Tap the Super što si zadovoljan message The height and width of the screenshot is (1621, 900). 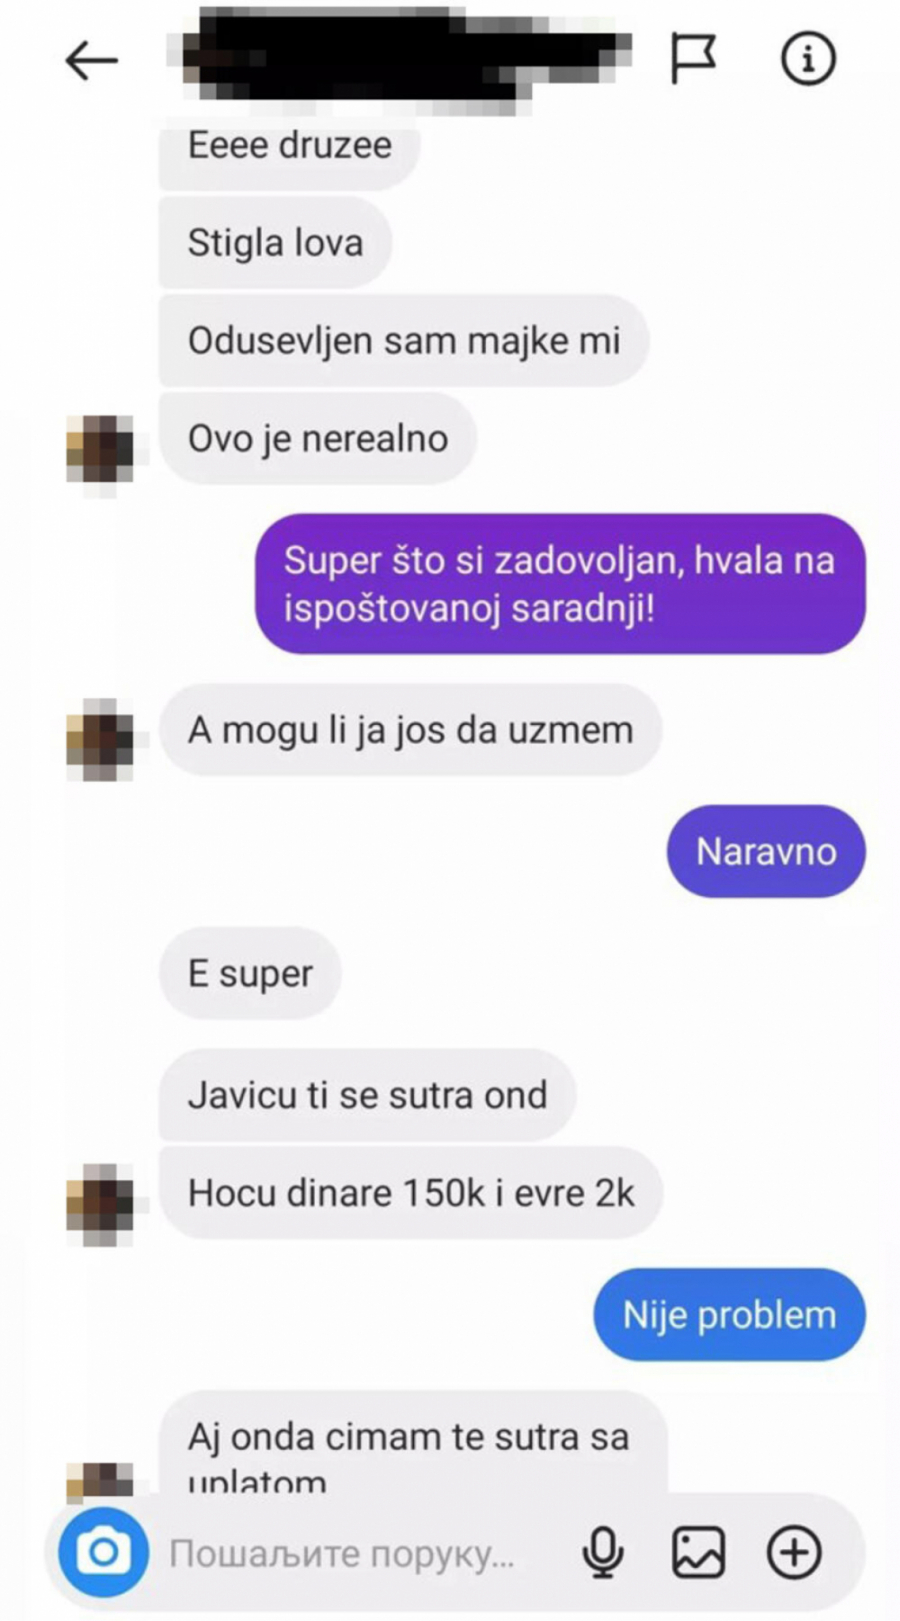(x=560, y=584)
